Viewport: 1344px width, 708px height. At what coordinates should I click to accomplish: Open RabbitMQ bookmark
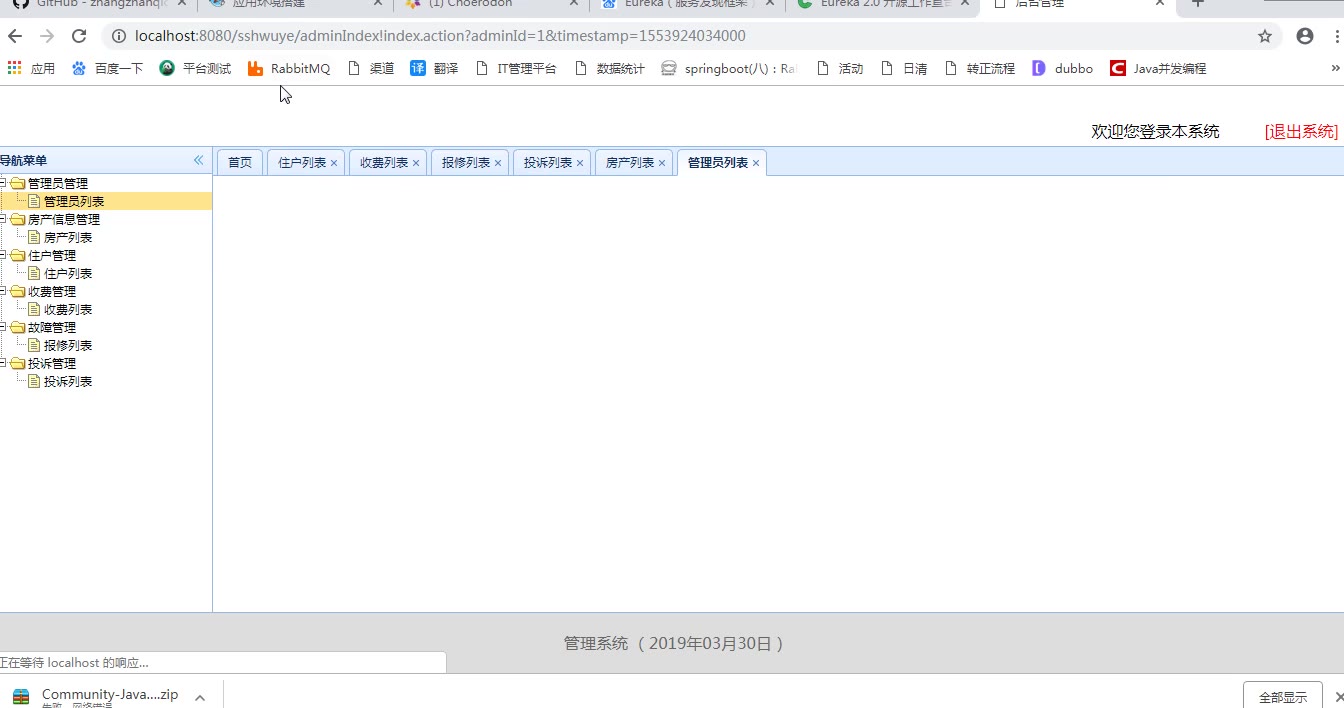point(288,68)
